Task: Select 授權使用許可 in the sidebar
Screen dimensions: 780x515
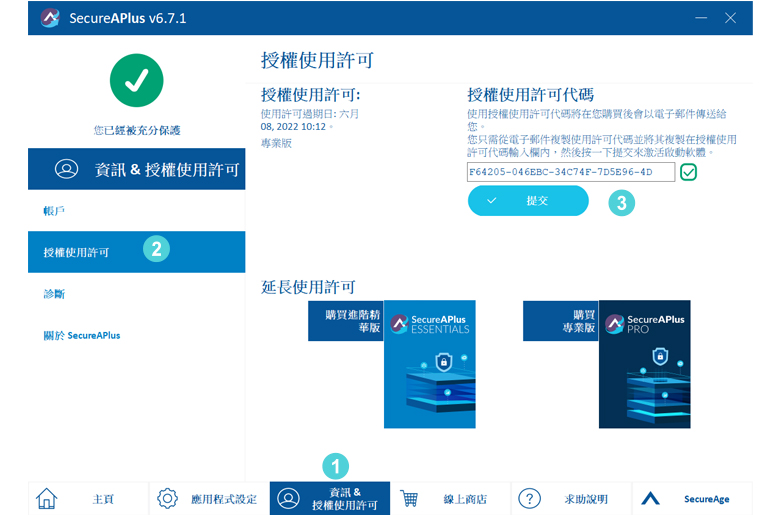Action: [x=136, y=252]
